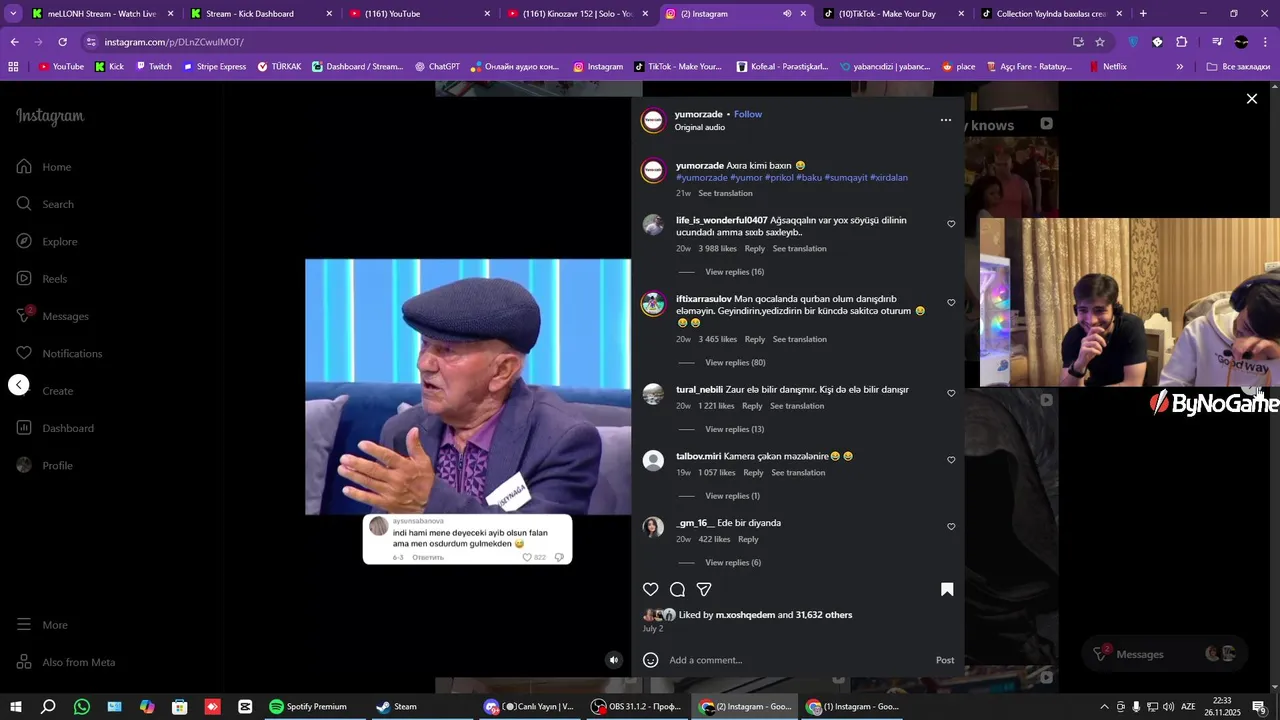1280x720 pixels.
Task: Open the #sumqayit hashtag
Action: tap(846, 178)
